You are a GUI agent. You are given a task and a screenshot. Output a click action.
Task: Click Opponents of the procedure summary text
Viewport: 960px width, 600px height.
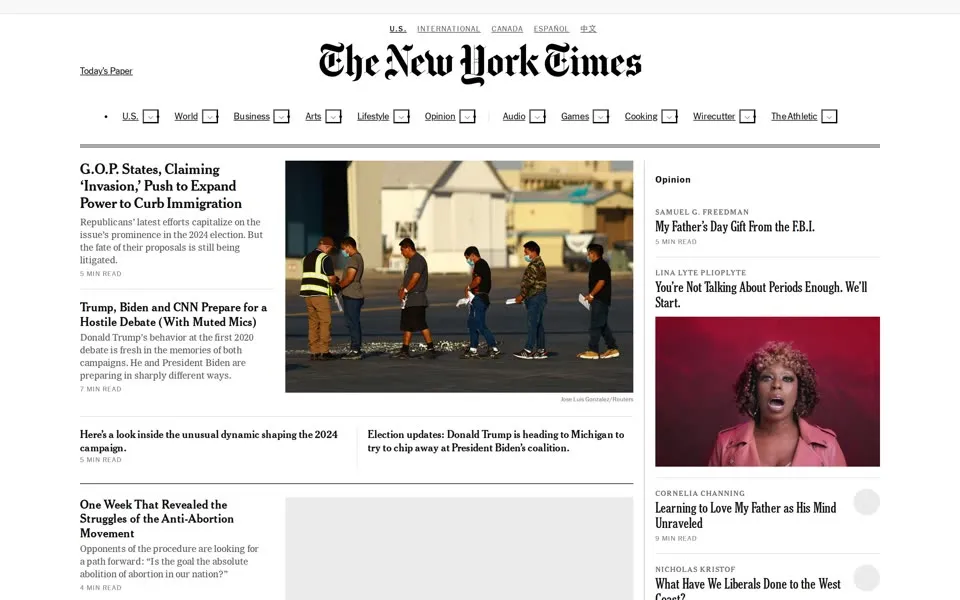click(169, 561)
